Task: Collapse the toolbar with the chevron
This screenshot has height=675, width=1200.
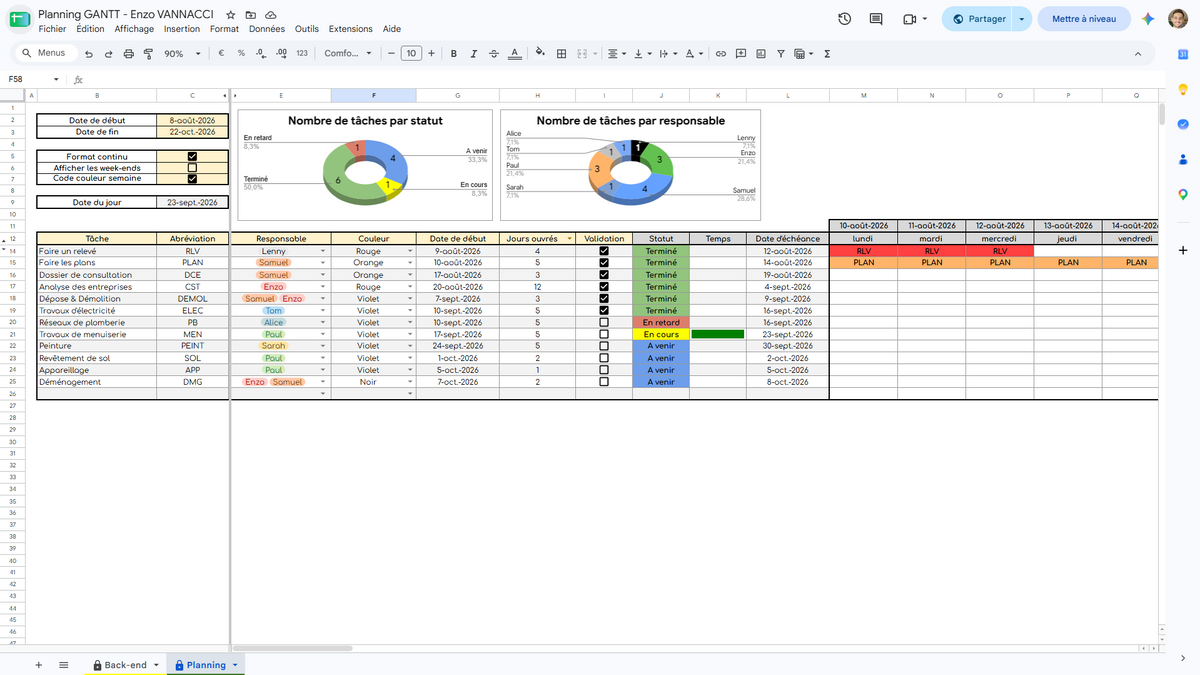Action: click(x=1138, y=54)
